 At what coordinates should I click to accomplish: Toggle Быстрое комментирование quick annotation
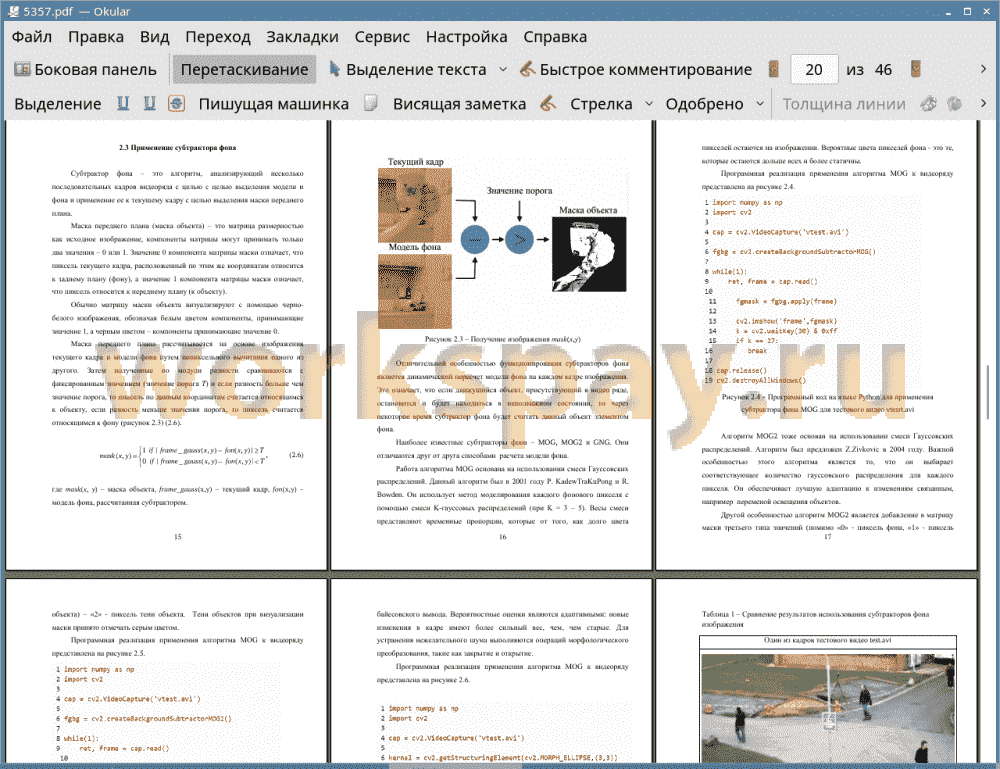coord(636,70)
